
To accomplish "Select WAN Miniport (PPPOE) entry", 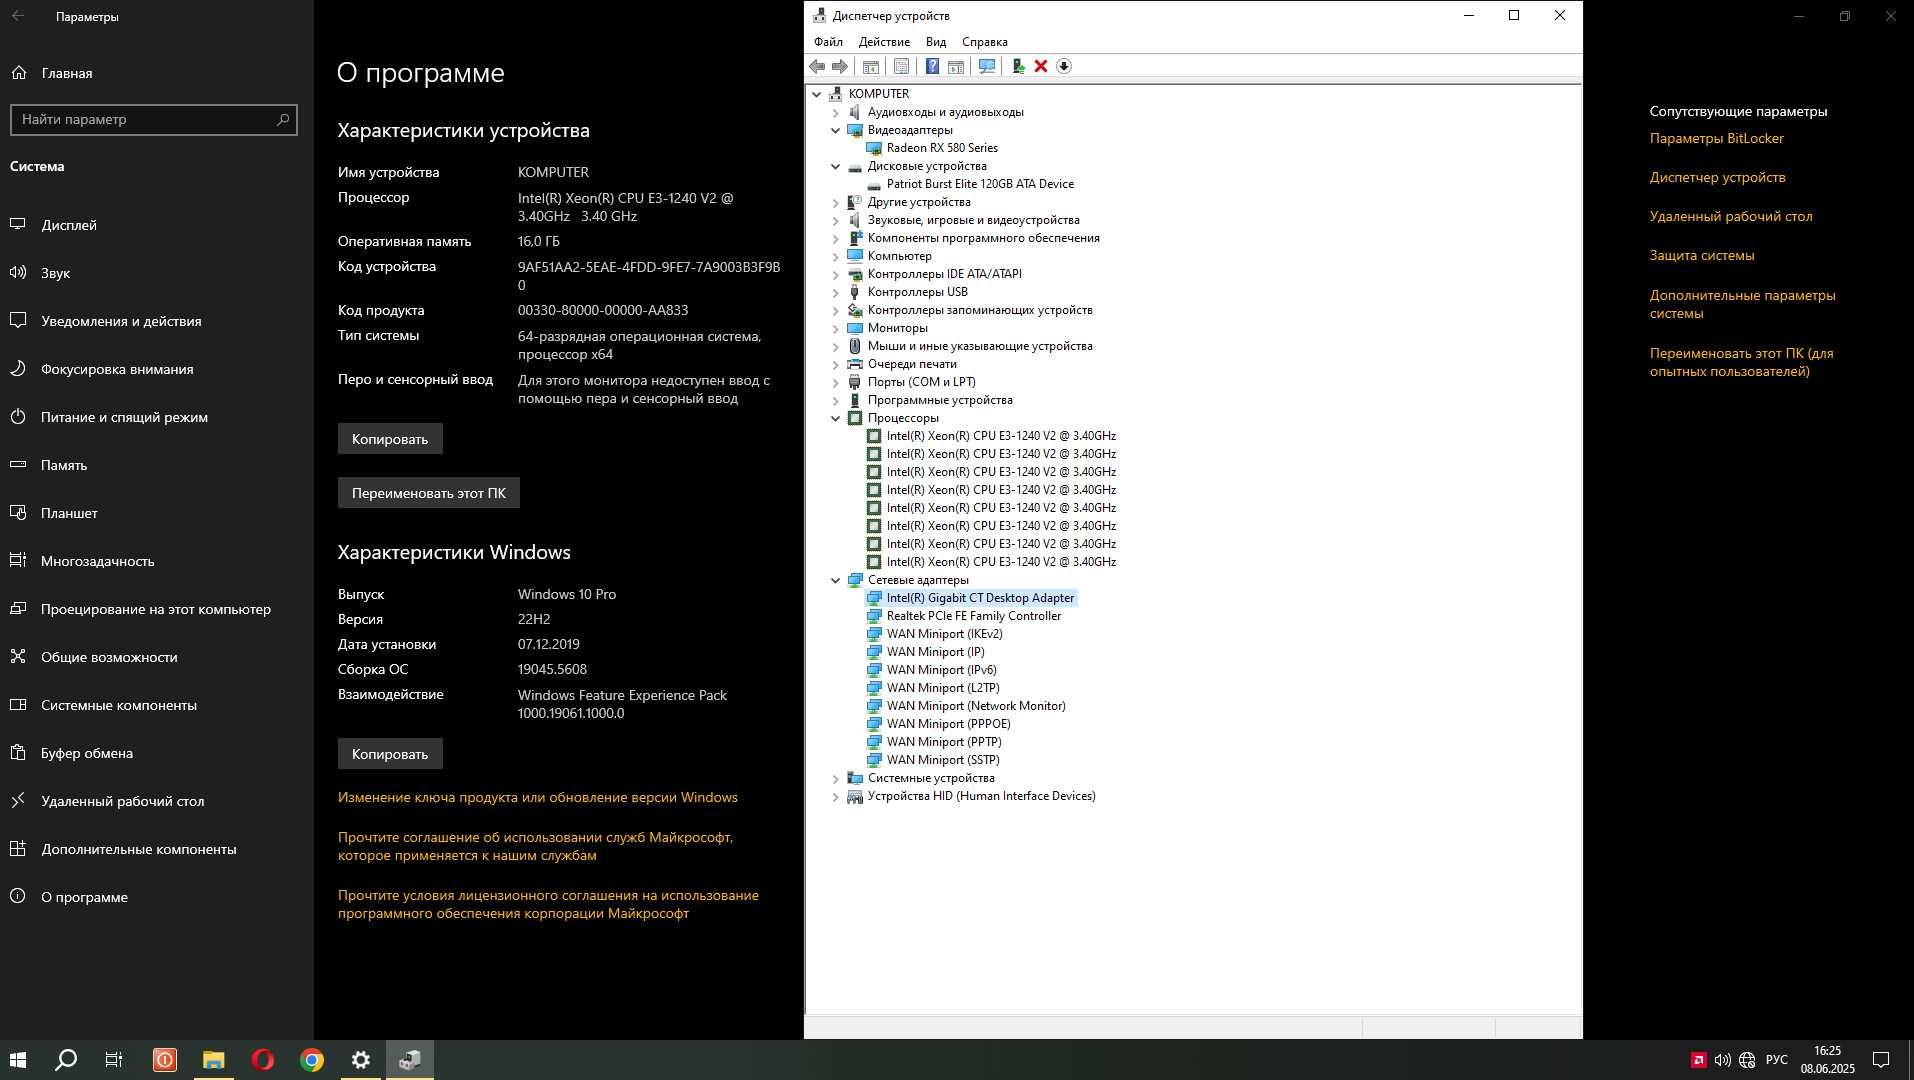I will [x=948, y=724].
